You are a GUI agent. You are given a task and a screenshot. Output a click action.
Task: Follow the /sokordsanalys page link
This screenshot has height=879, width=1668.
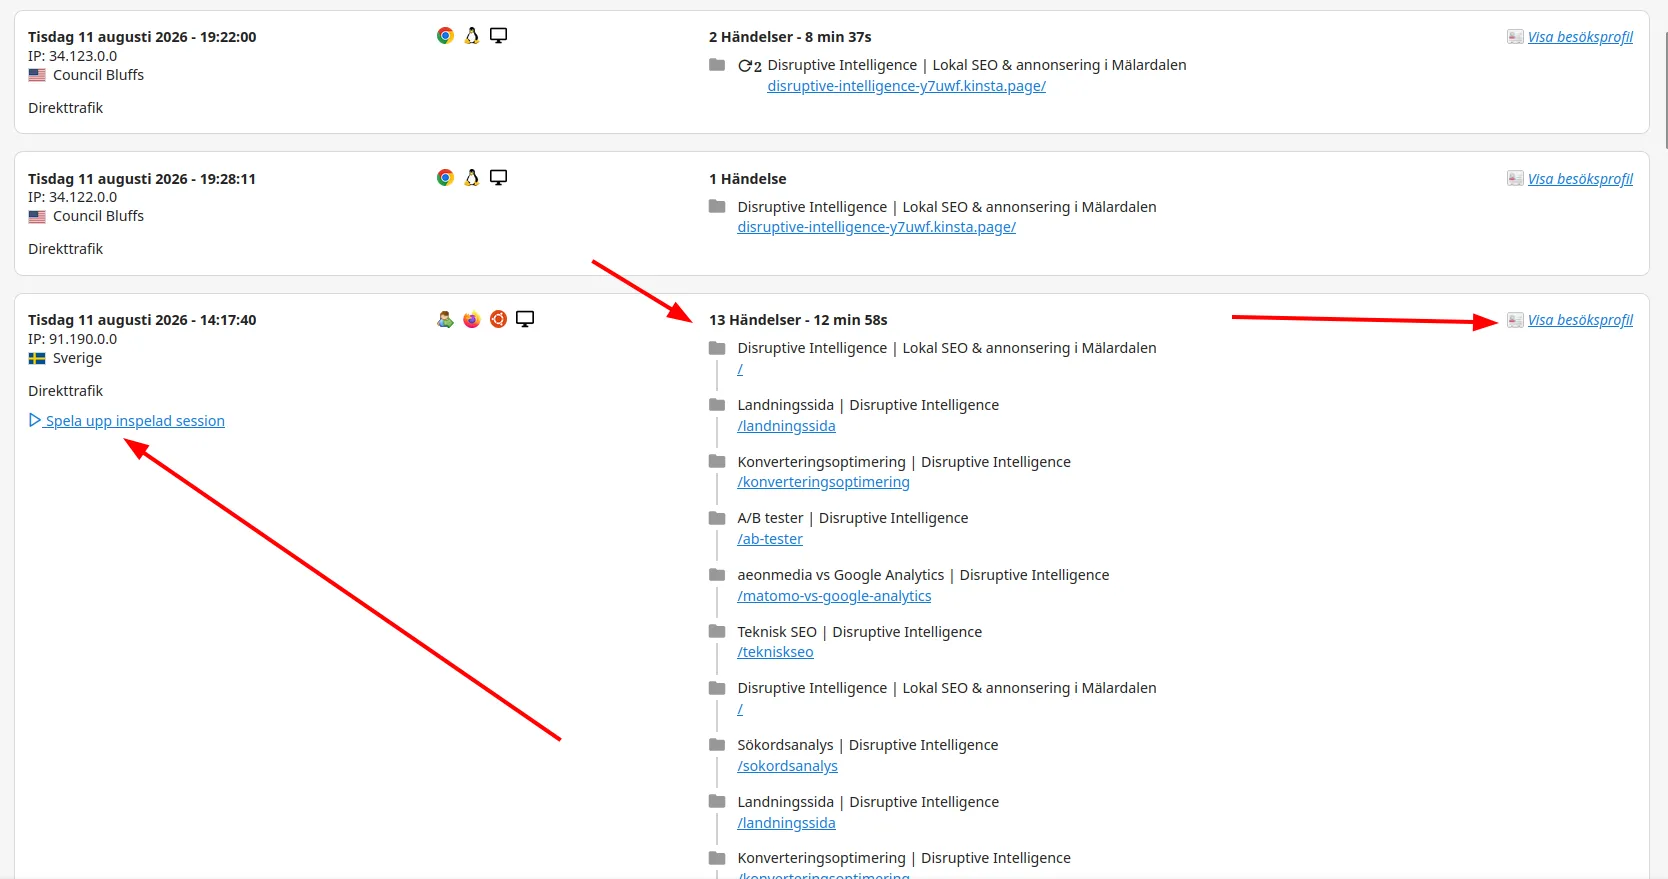pyautogui.click(x=787, y=766)
